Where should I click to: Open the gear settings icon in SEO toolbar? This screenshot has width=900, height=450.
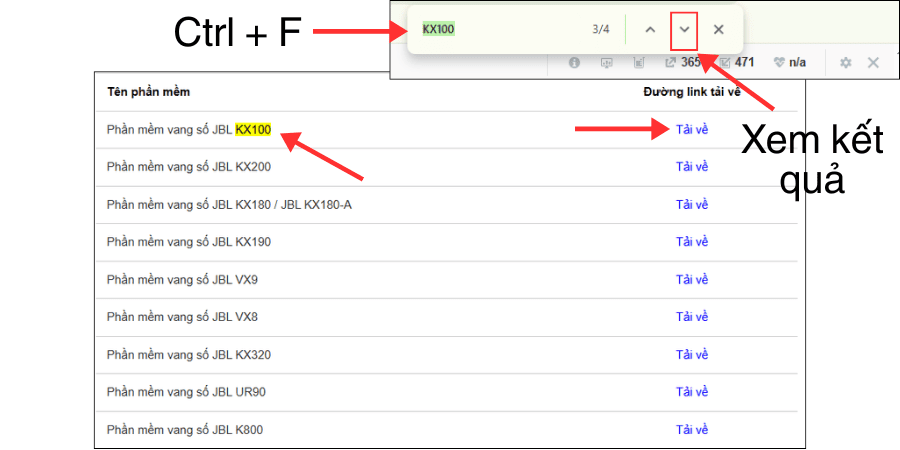pyautogui.click(x=845, y=63)
